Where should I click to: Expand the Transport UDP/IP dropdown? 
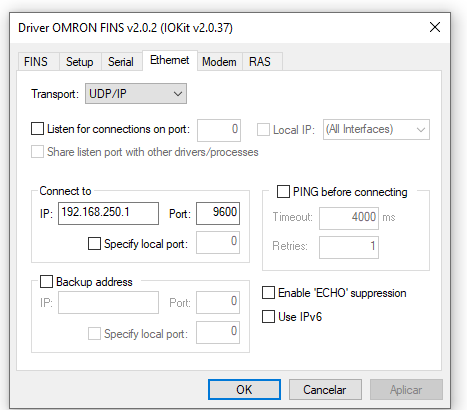[x=136, y=94]
